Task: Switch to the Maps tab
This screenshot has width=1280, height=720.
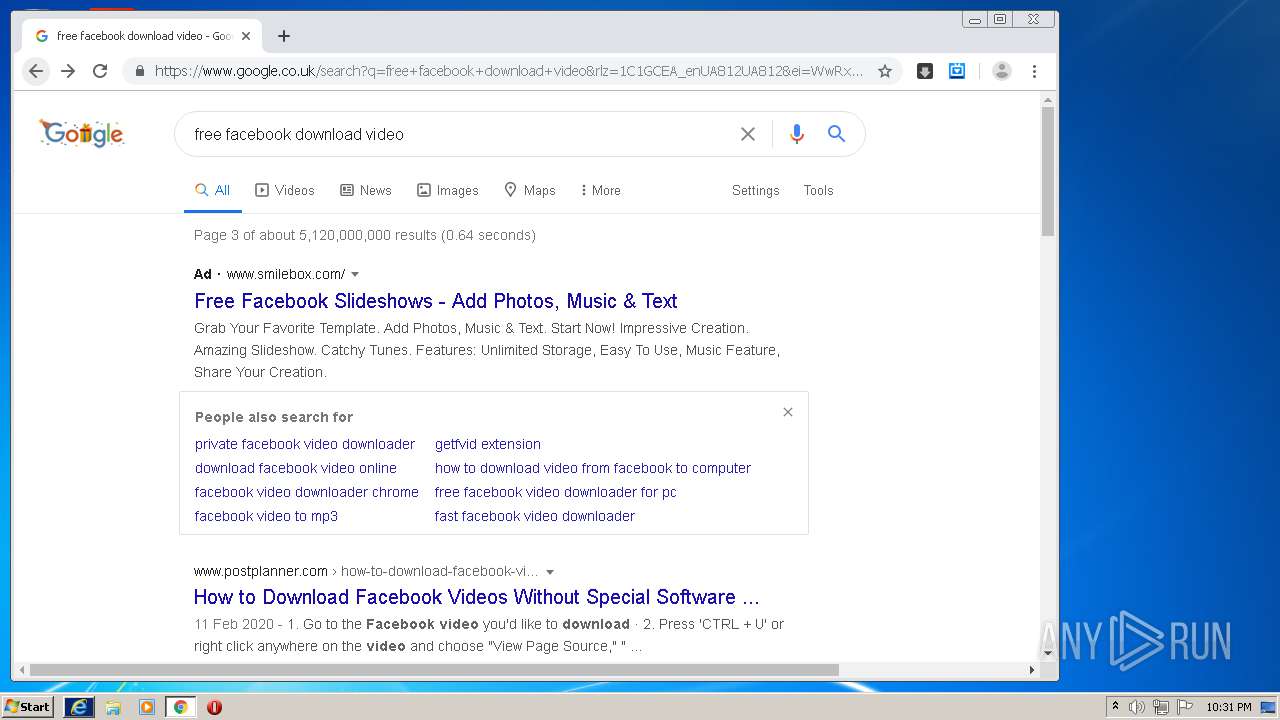Action: [530, 190]
